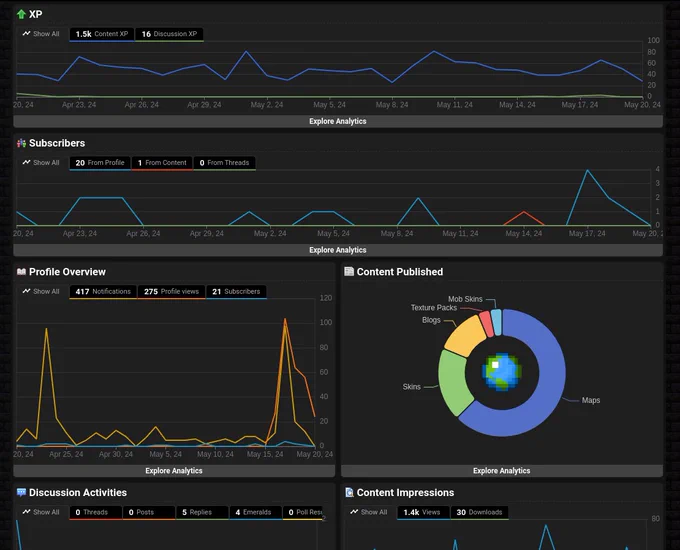Image resolution: width=680 pixels, height=550 pixels.
Task: Click the Content Published page icon
Action: pos(349,272)
